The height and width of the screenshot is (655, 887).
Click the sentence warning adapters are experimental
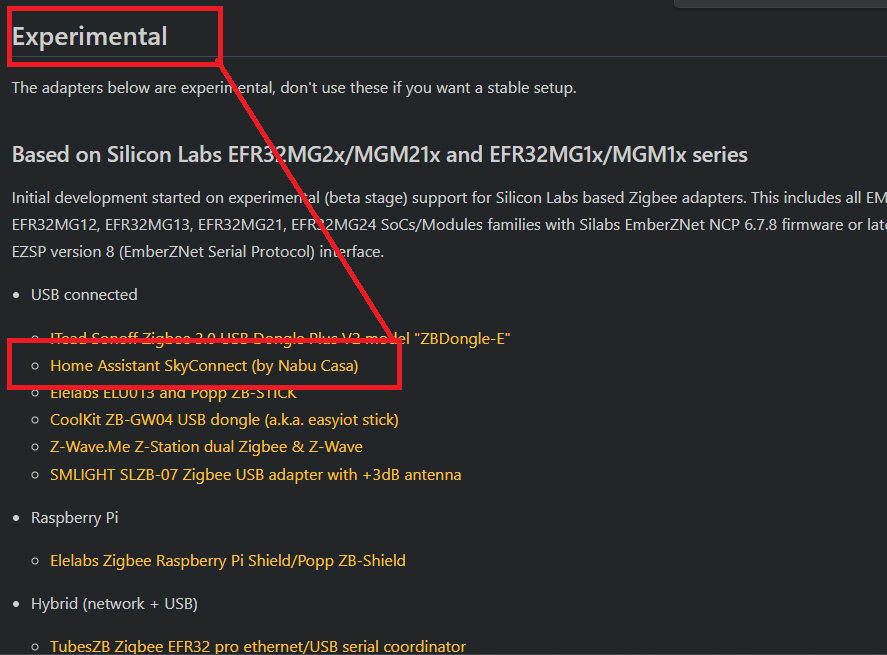click(294, 88)
